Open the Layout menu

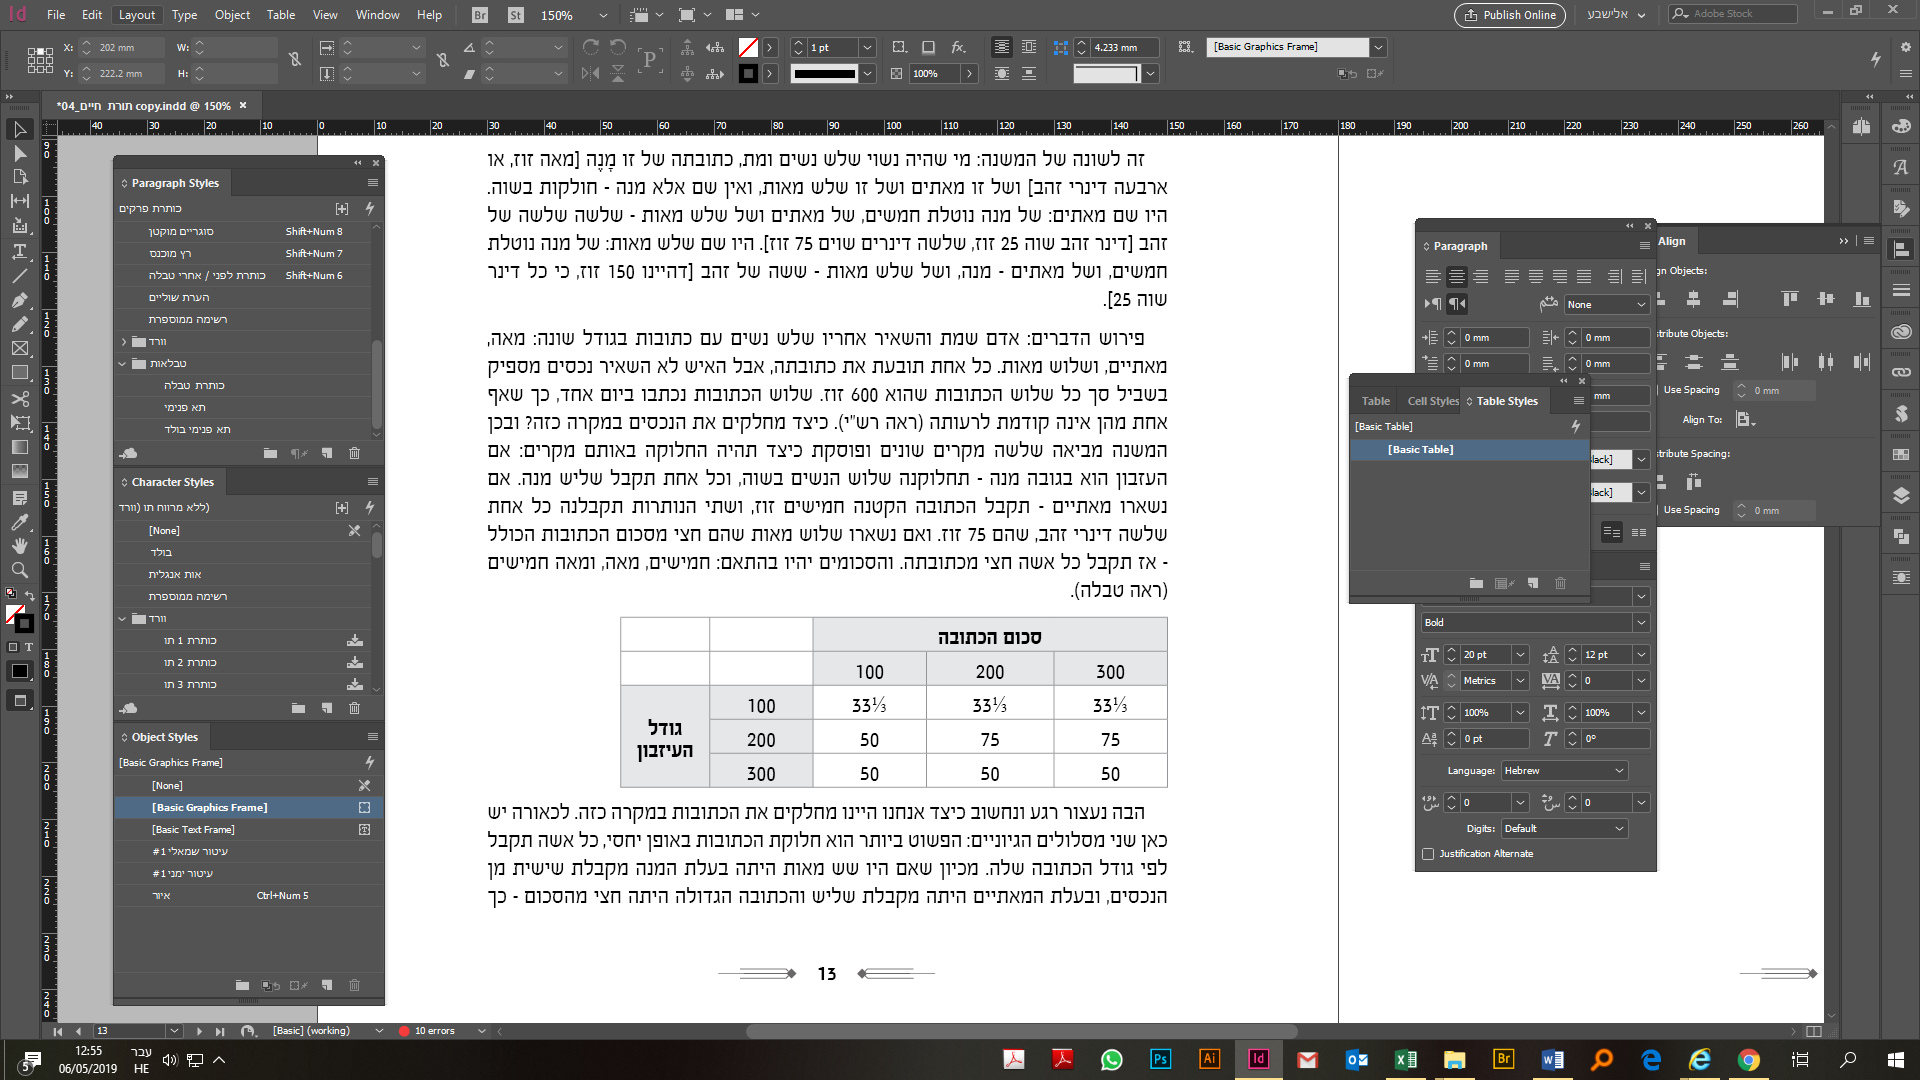(x=137, y=15)
